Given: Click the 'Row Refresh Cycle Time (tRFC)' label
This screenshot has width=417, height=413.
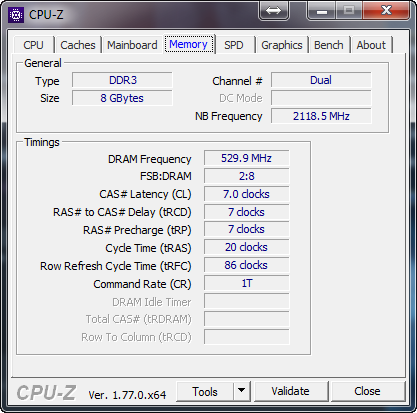Looking at the screenshot, I should (x=116, y=266).
